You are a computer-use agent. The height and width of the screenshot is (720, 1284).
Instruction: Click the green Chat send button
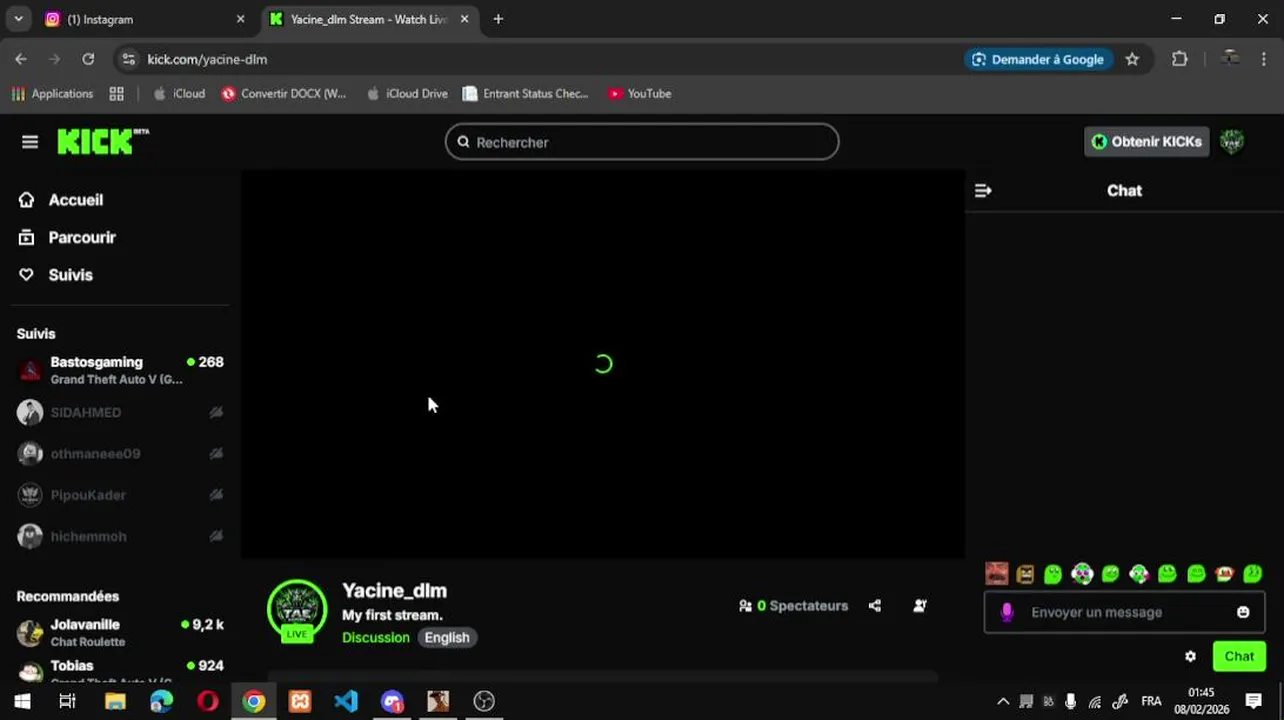pyautogui.click(x=1239, y=657)
